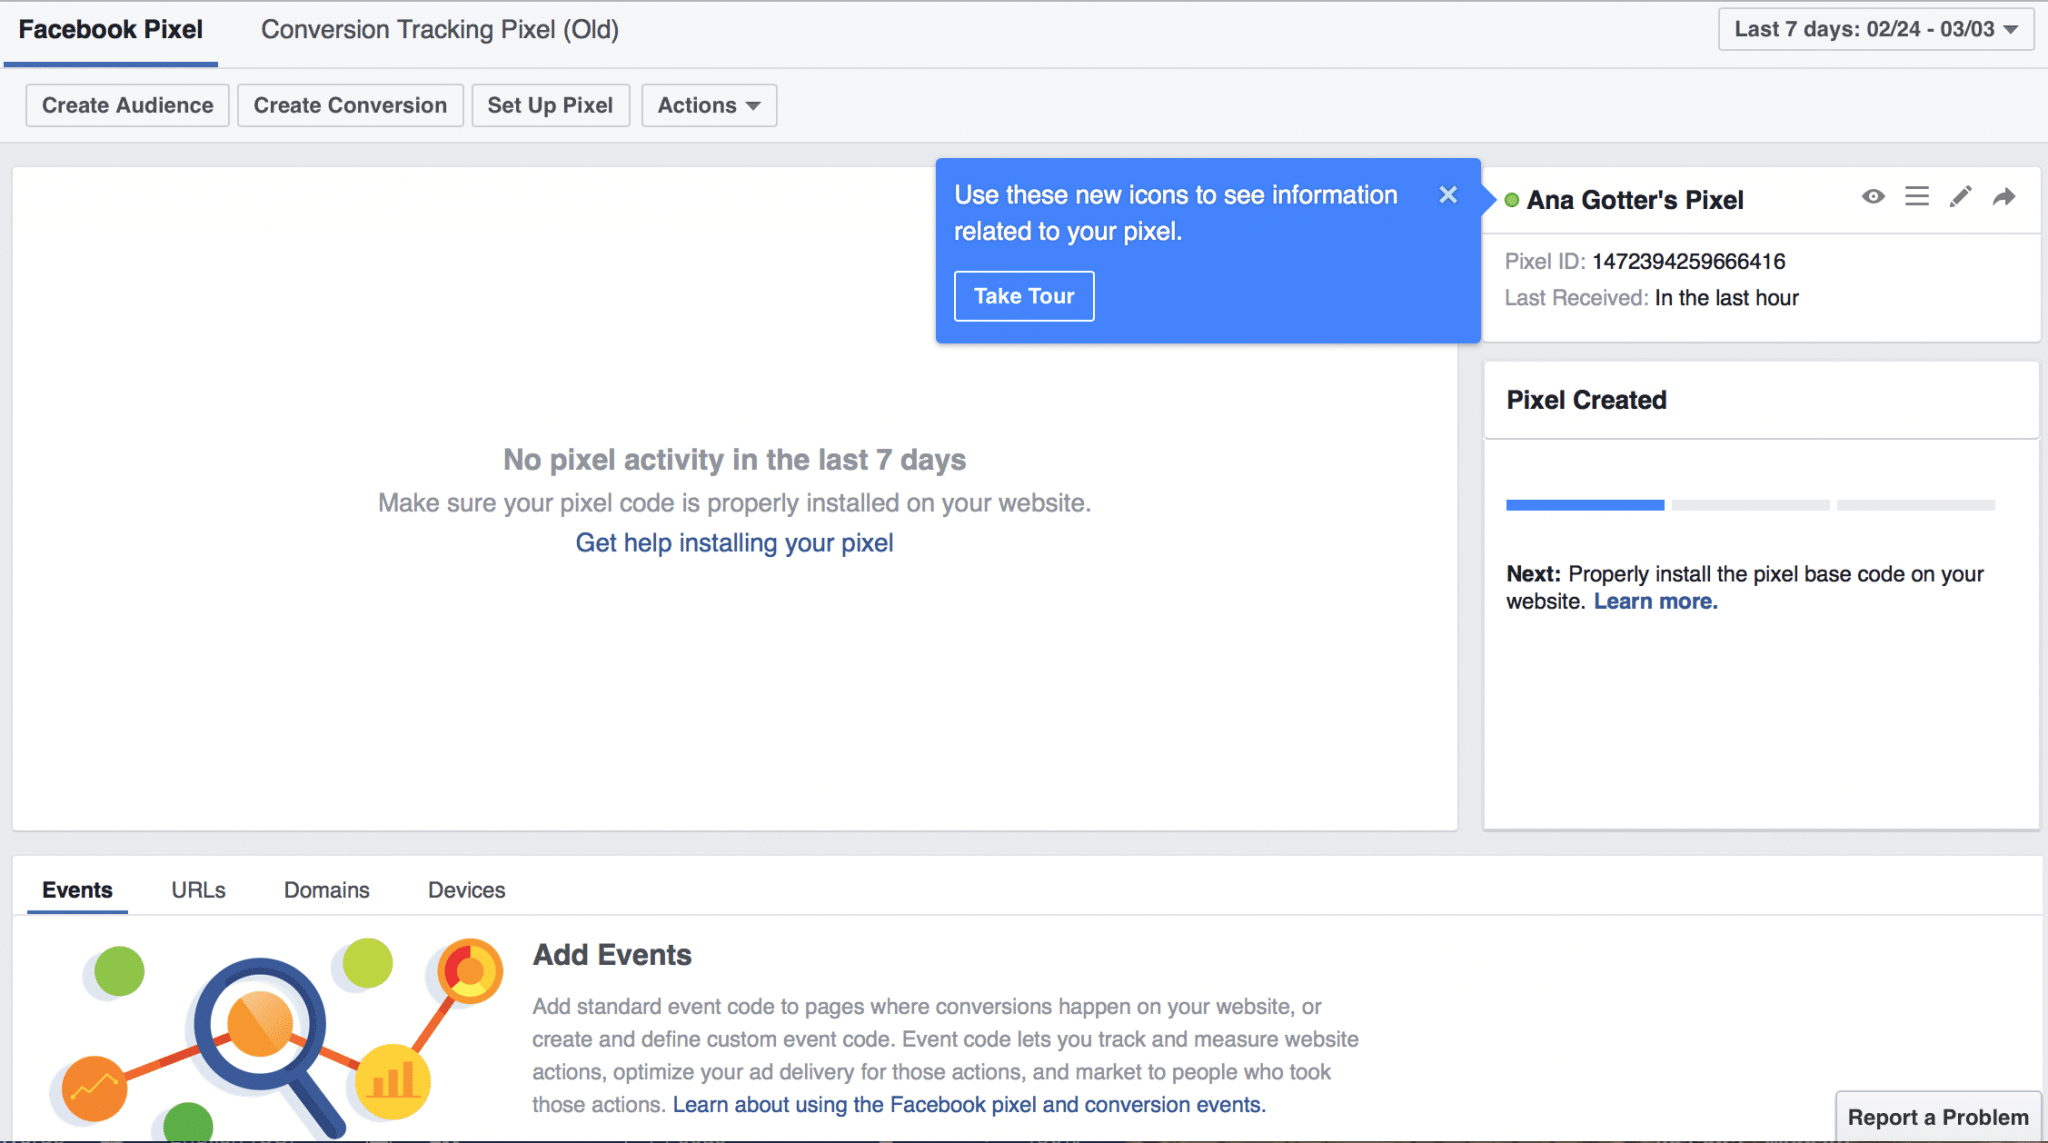Click the Create Audience button
Screen dimensions: 2048x1143
[x=127, y=105]
